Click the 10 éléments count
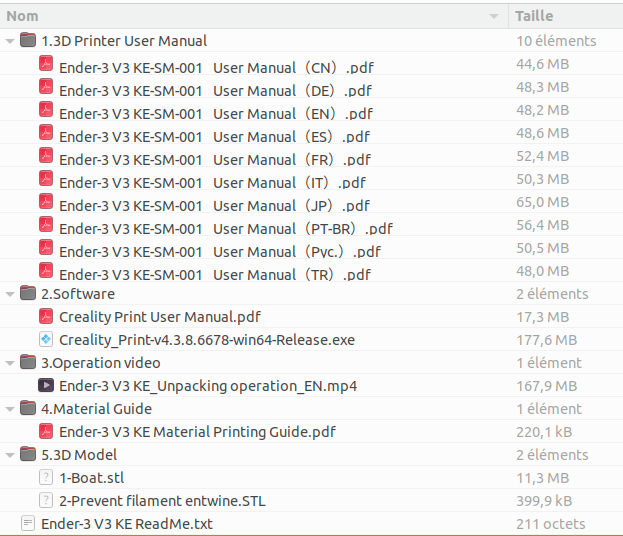This screenshot has height=536, width=623. tap(556, 41)
